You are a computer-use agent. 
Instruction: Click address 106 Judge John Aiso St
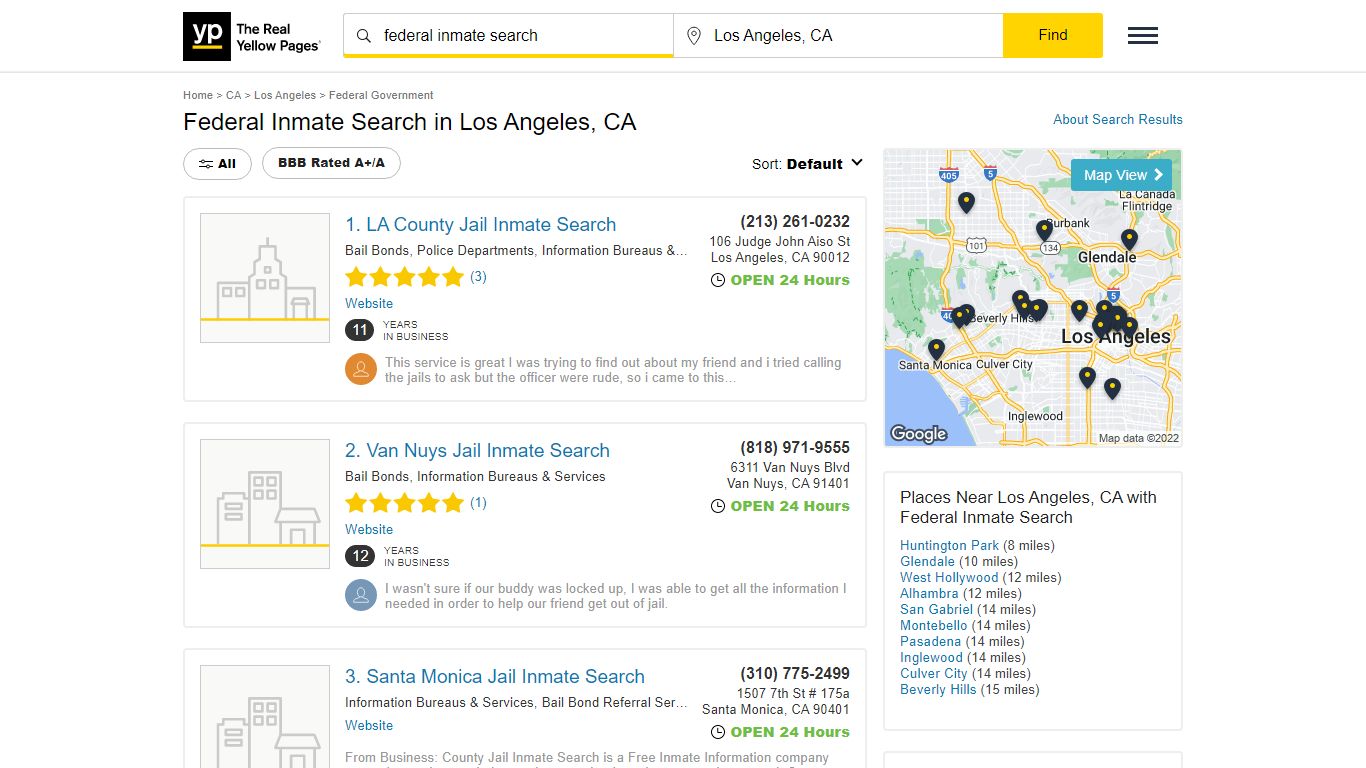[x=780, y=241]
